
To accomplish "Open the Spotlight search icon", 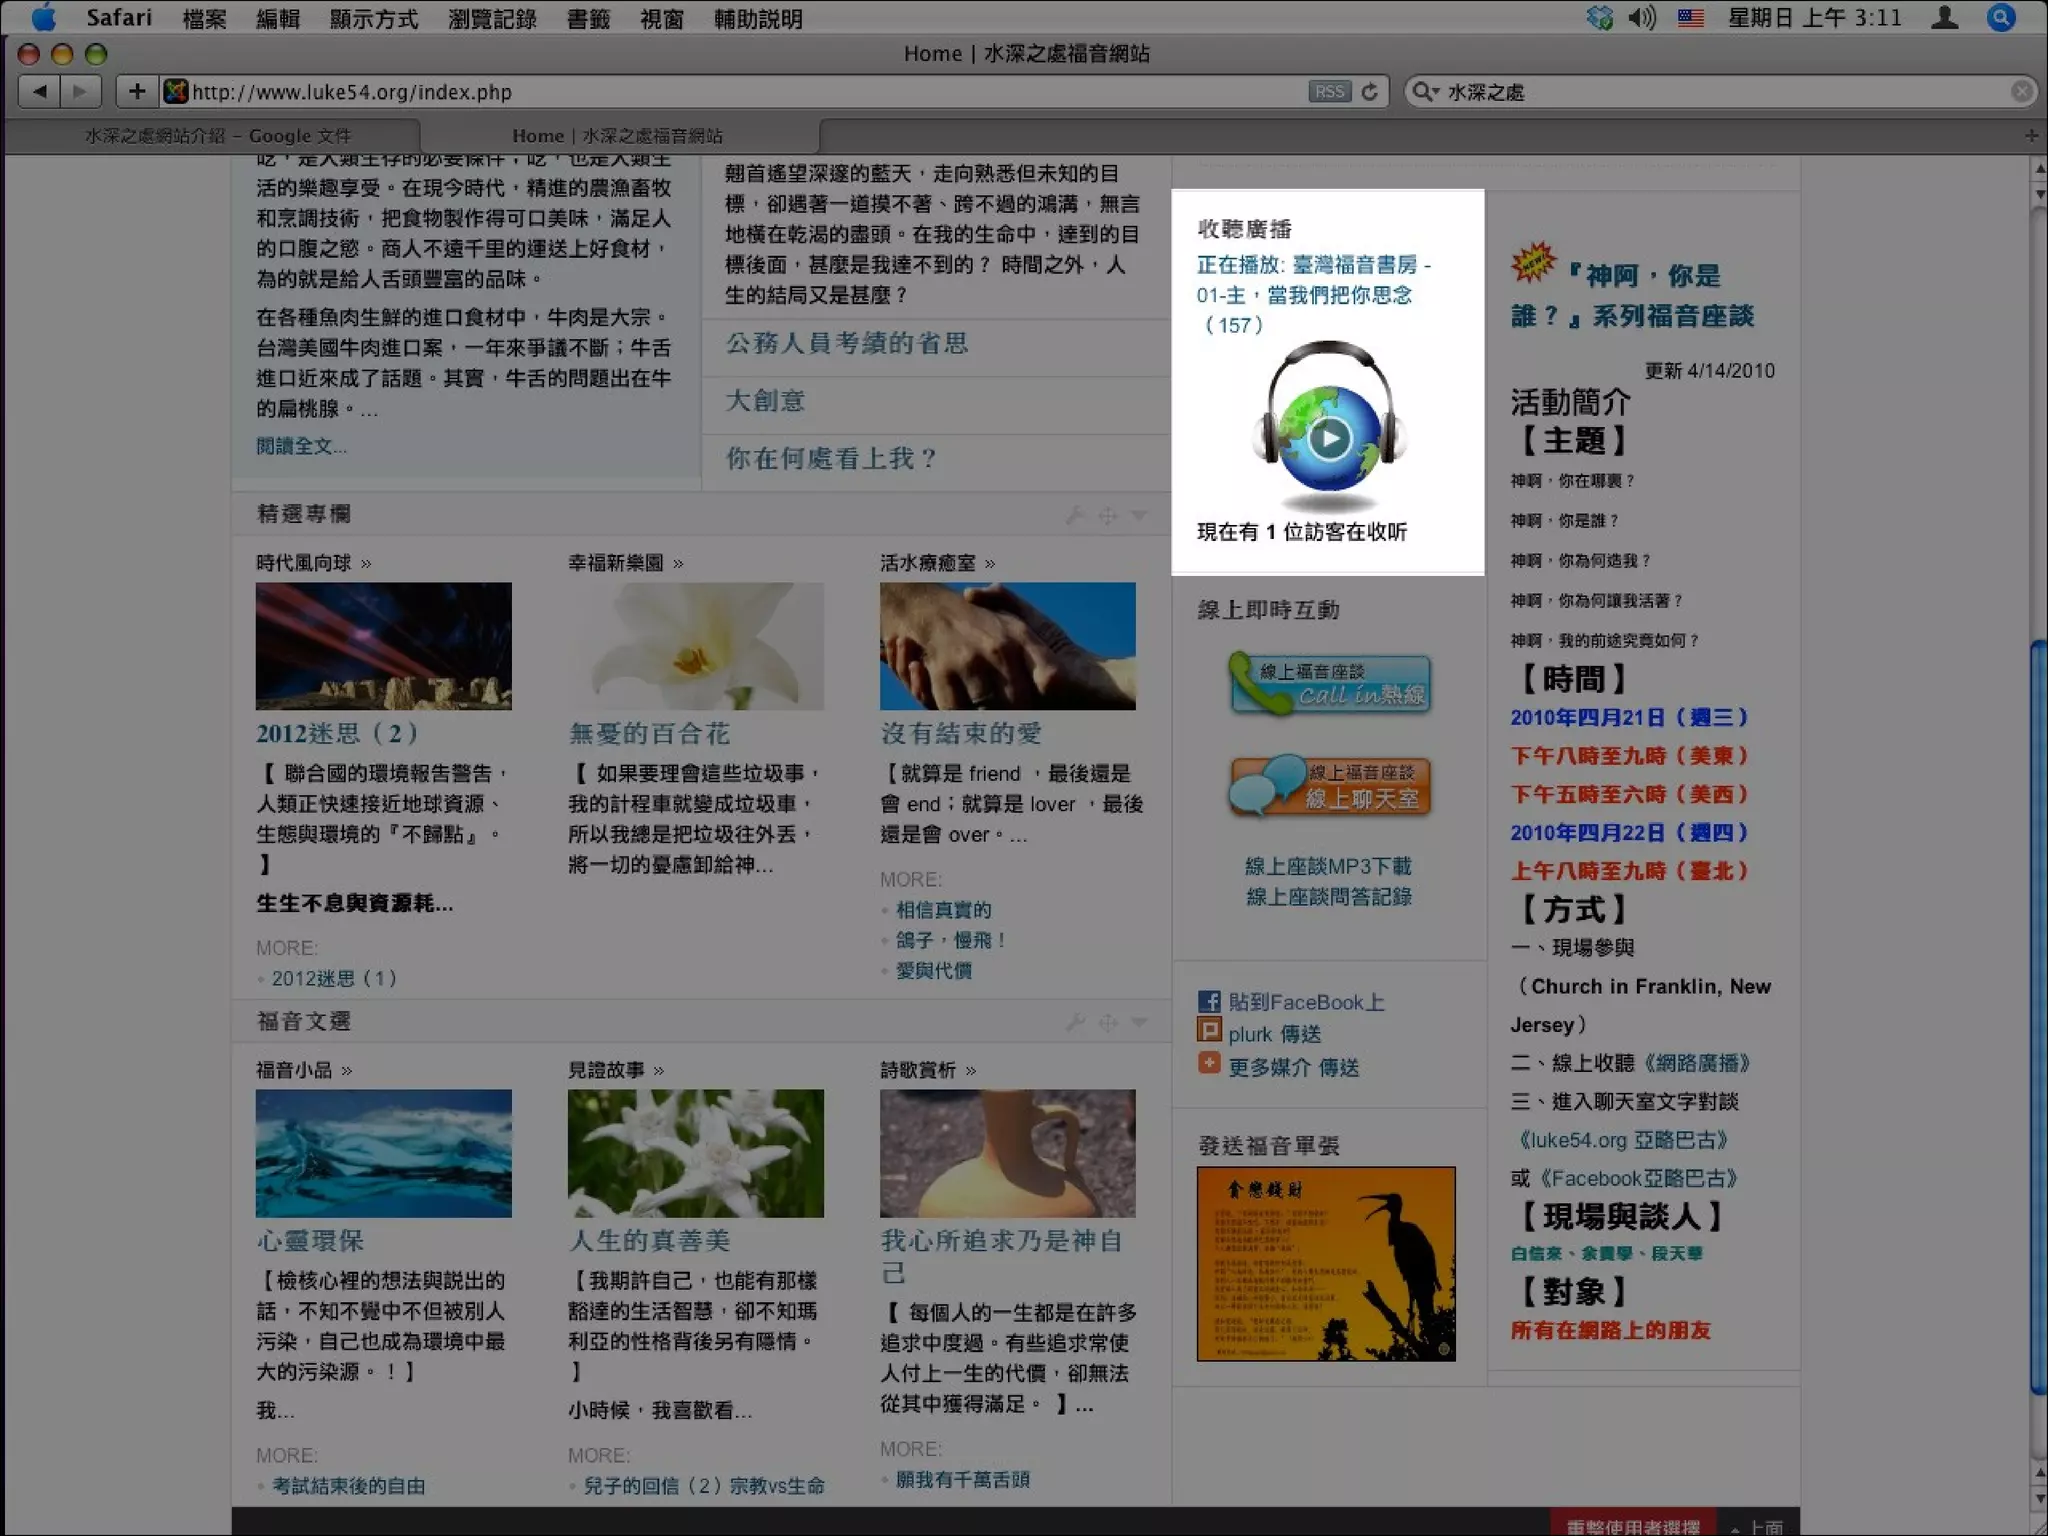I will [2001, 18].
